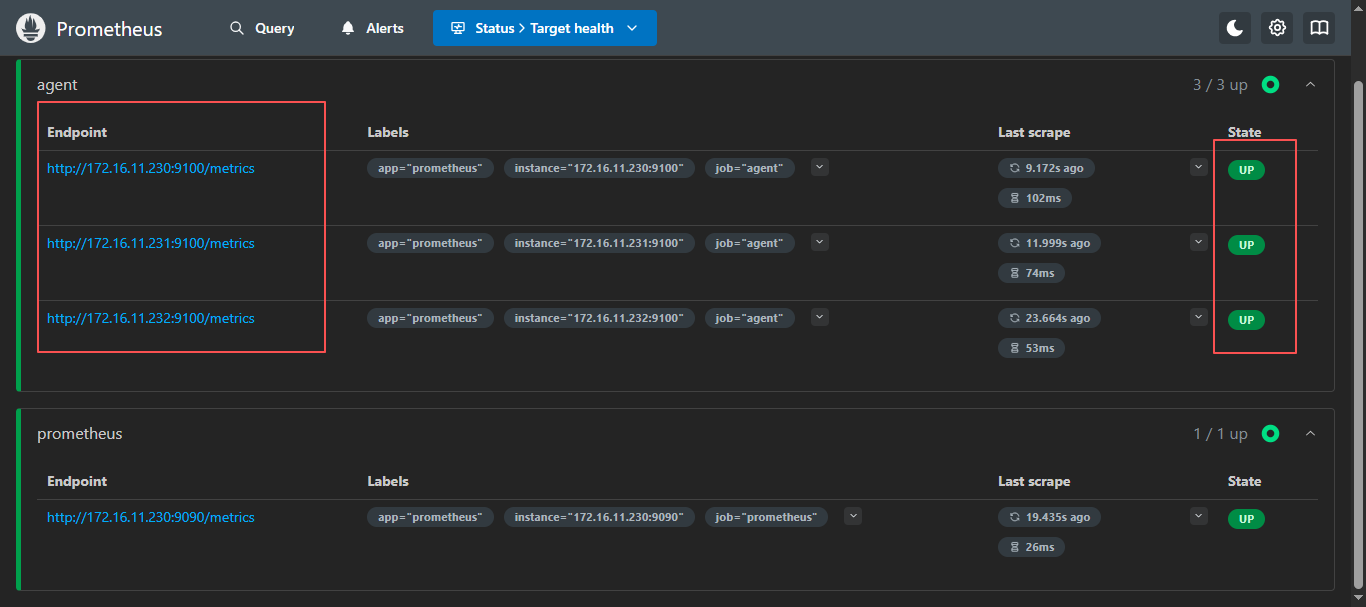Collapse the prometheus target pool
Image resolution: width=1366 pixels, height=607 pixels.
1310,434
